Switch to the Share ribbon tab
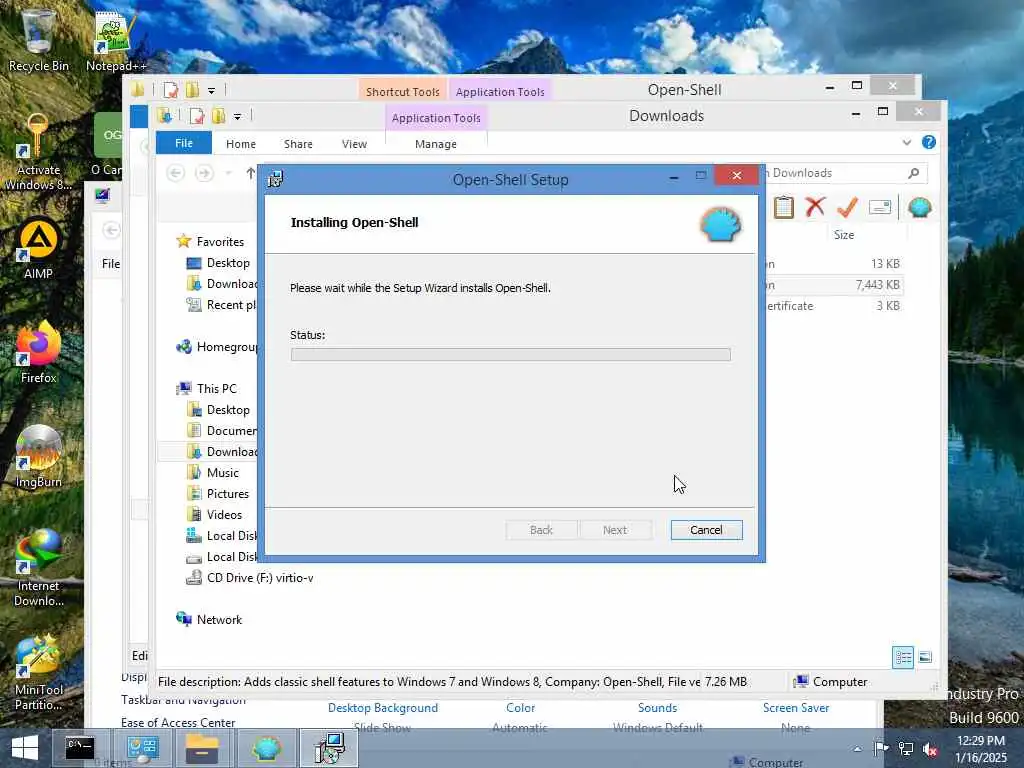This screenshot has width=1024, height=768. [x=298, y=144]
